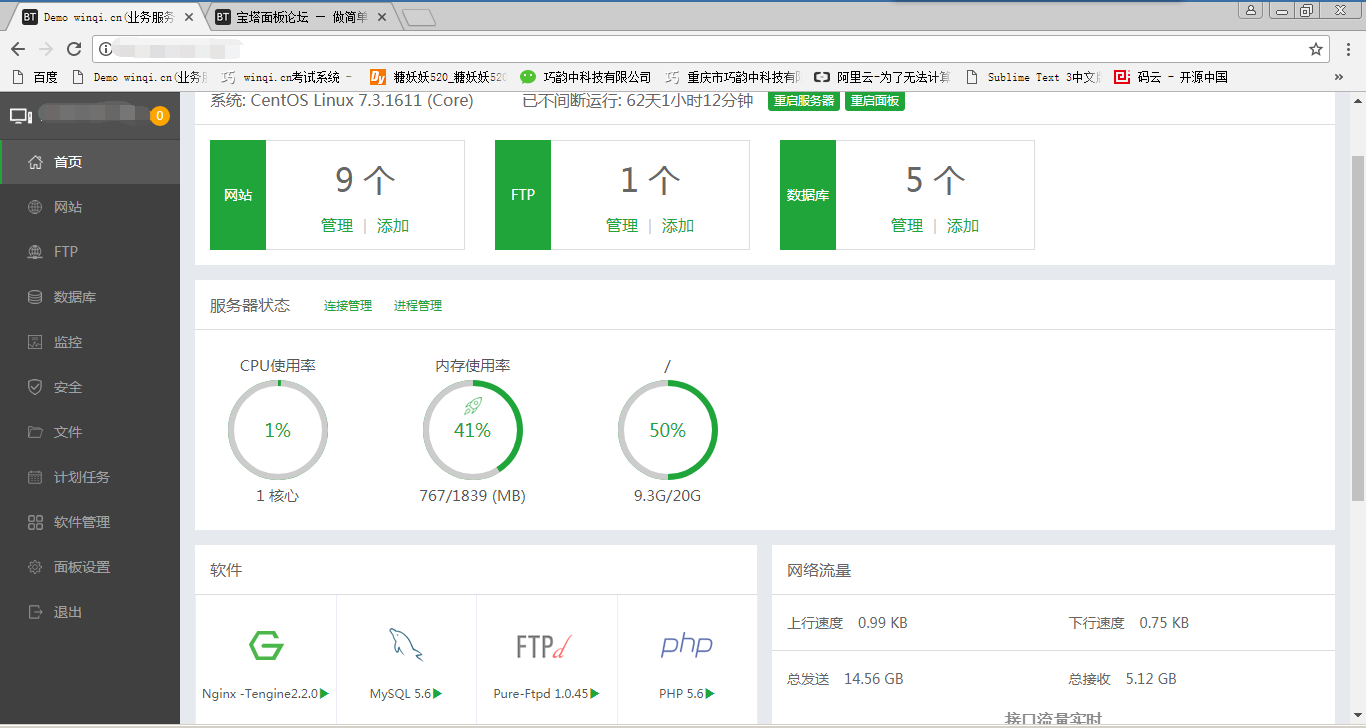Open a new browser tab
Image resolution: width=1366 pixels, height=728 pixels.
420,17
